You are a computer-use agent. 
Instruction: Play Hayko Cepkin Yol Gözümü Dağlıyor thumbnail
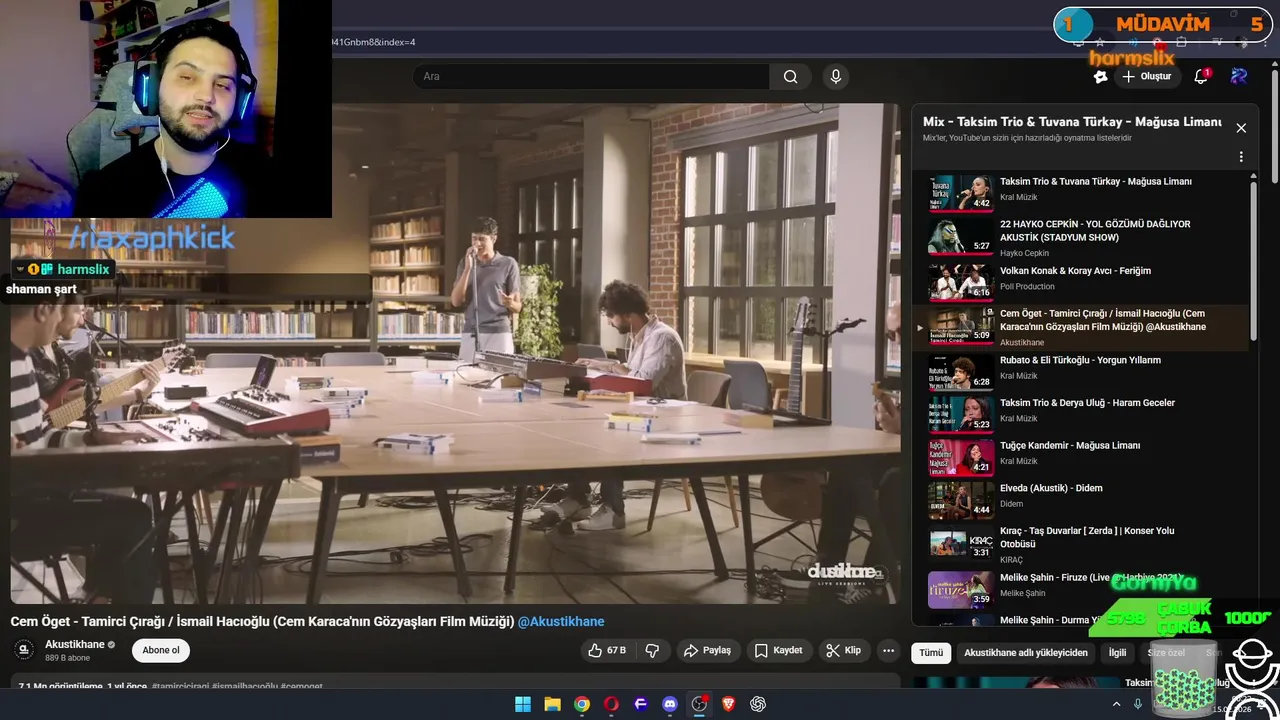click(960, 236)
